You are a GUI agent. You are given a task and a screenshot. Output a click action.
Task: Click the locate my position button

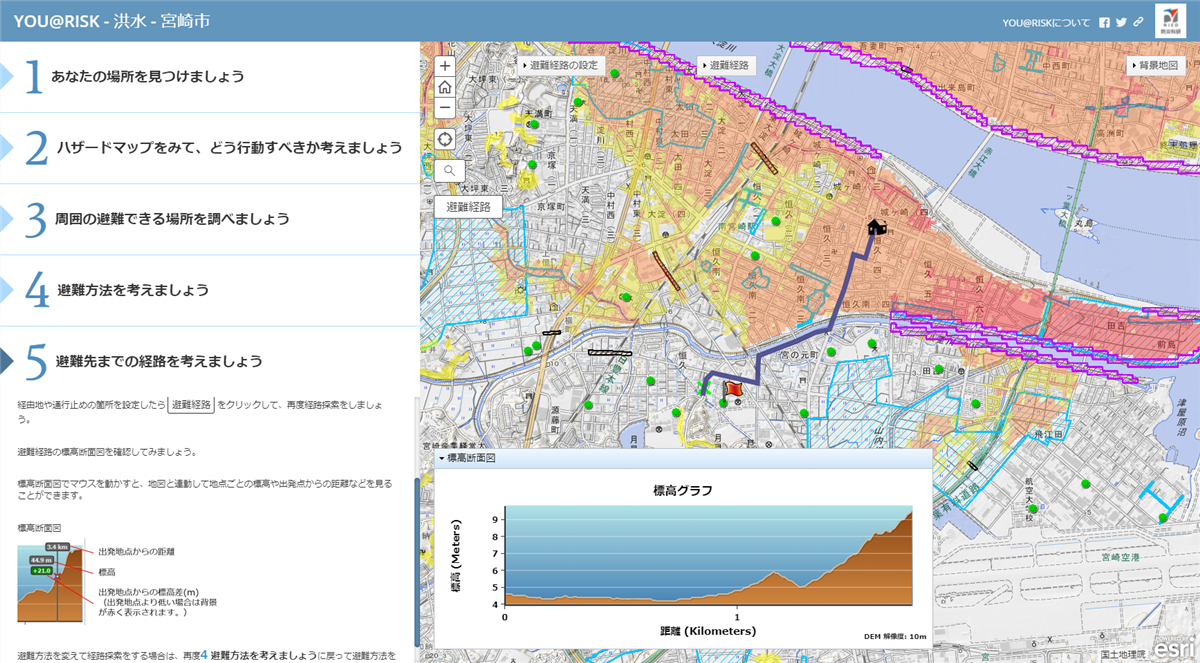click(x=446, y=138)
